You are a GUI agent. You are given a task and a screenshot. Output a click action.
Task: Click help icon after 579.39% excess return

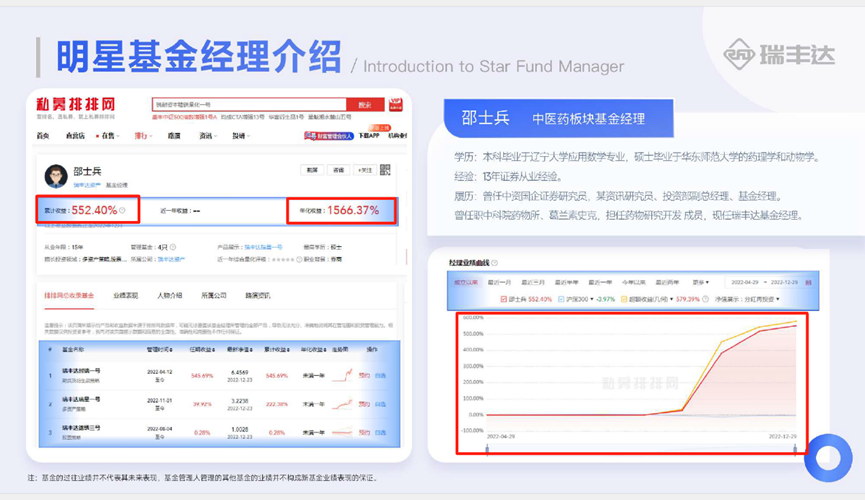[x=705, y=299]
